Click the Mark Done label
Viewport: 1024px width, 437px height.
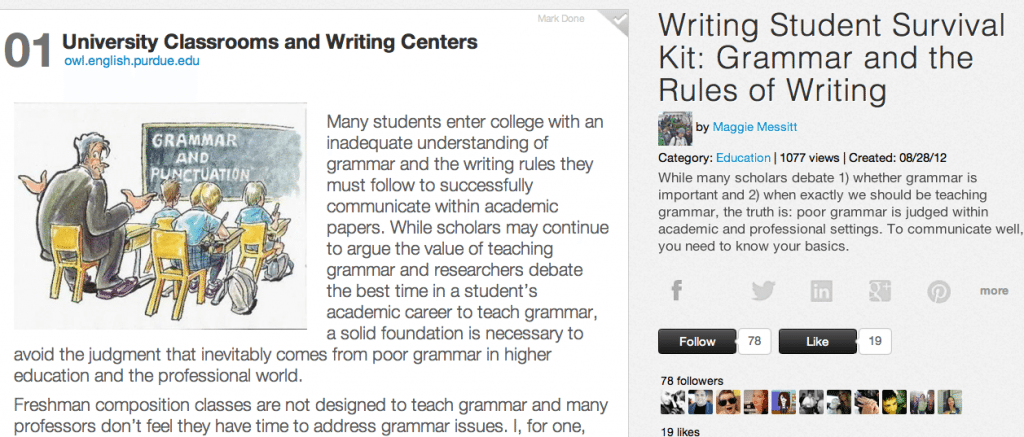coord(560,19)
